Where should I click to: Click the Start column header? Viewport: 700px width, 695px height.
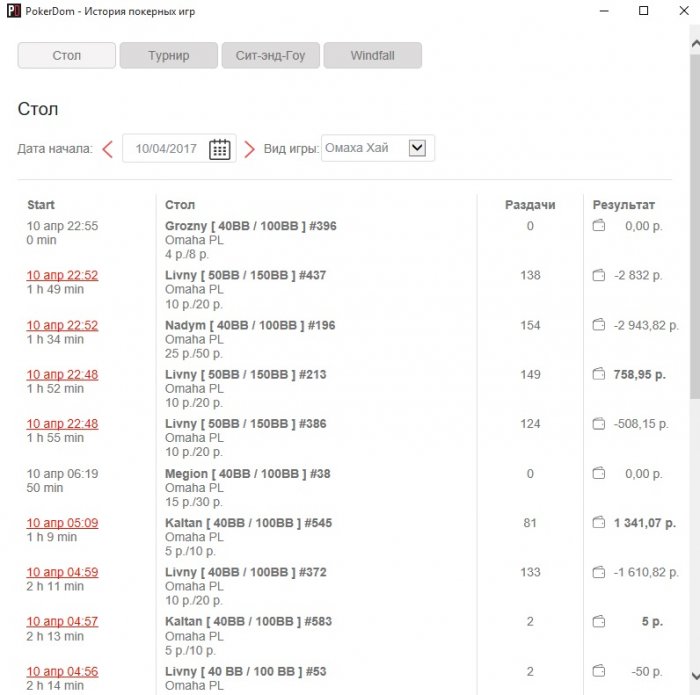point(41,205)
